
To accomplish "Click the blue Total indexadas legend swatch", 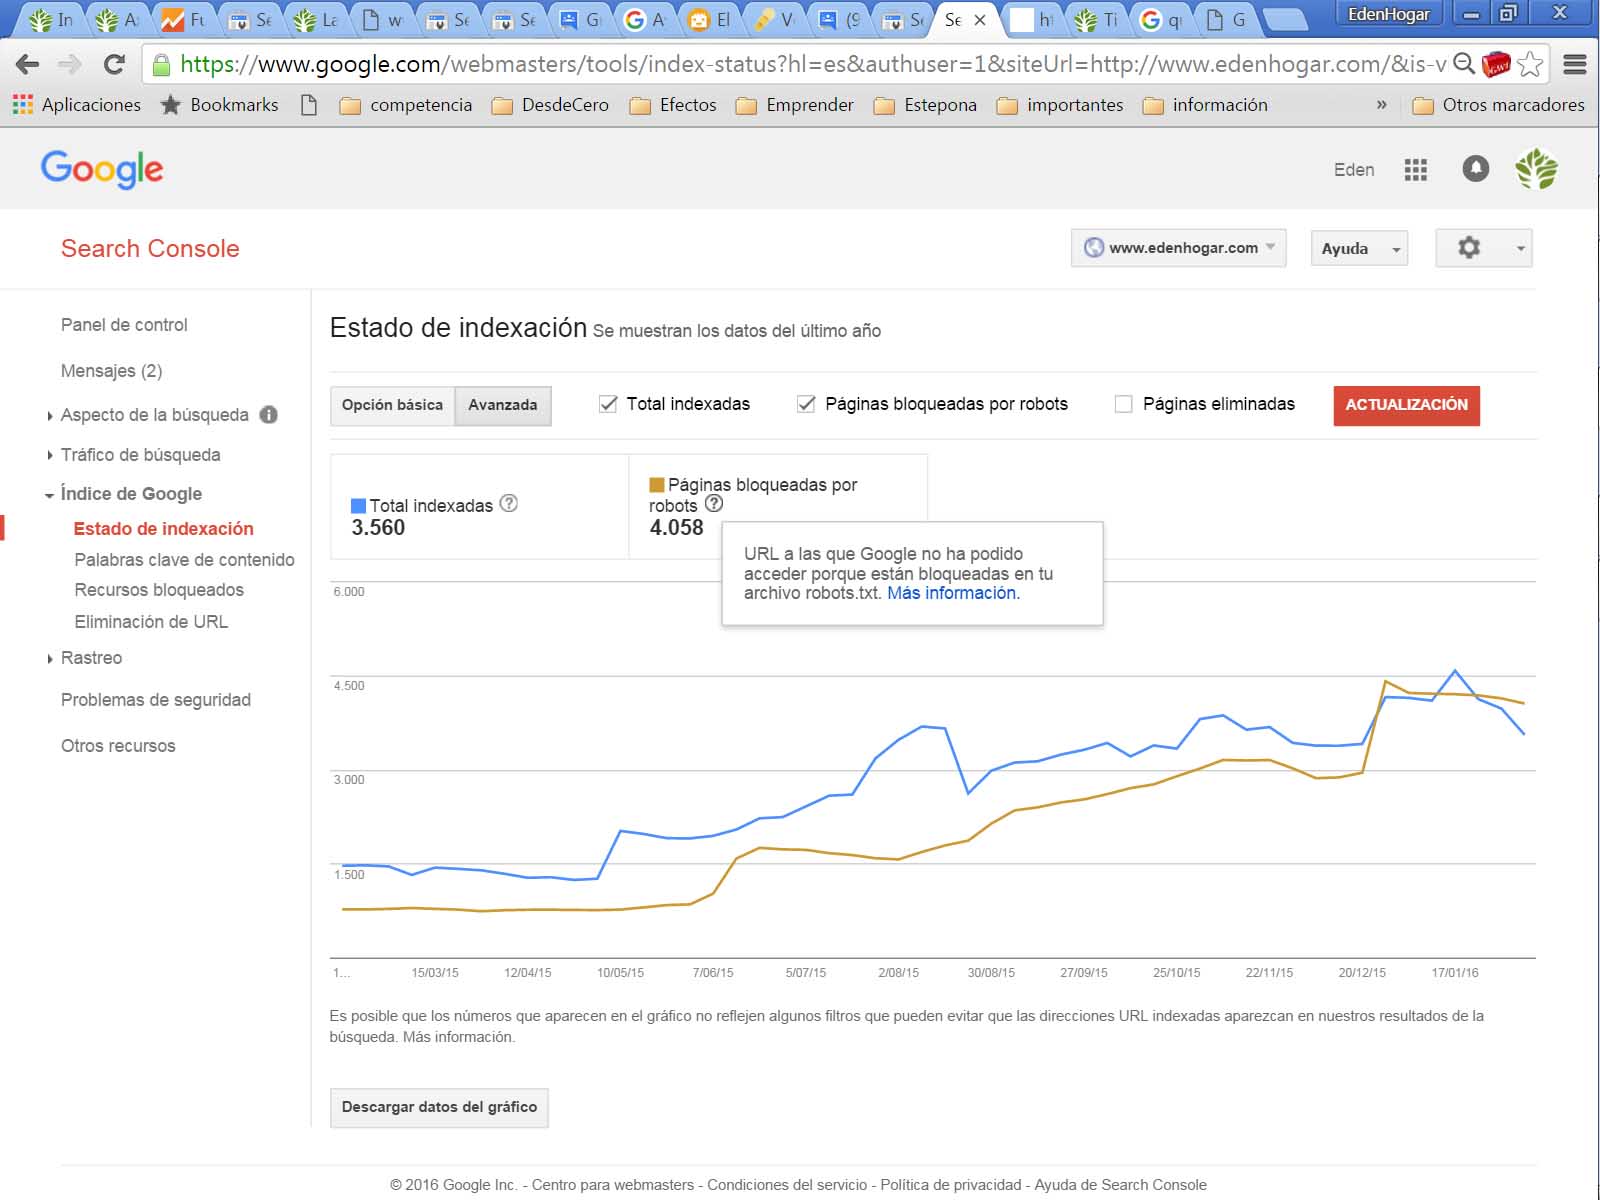I will 358,506.
